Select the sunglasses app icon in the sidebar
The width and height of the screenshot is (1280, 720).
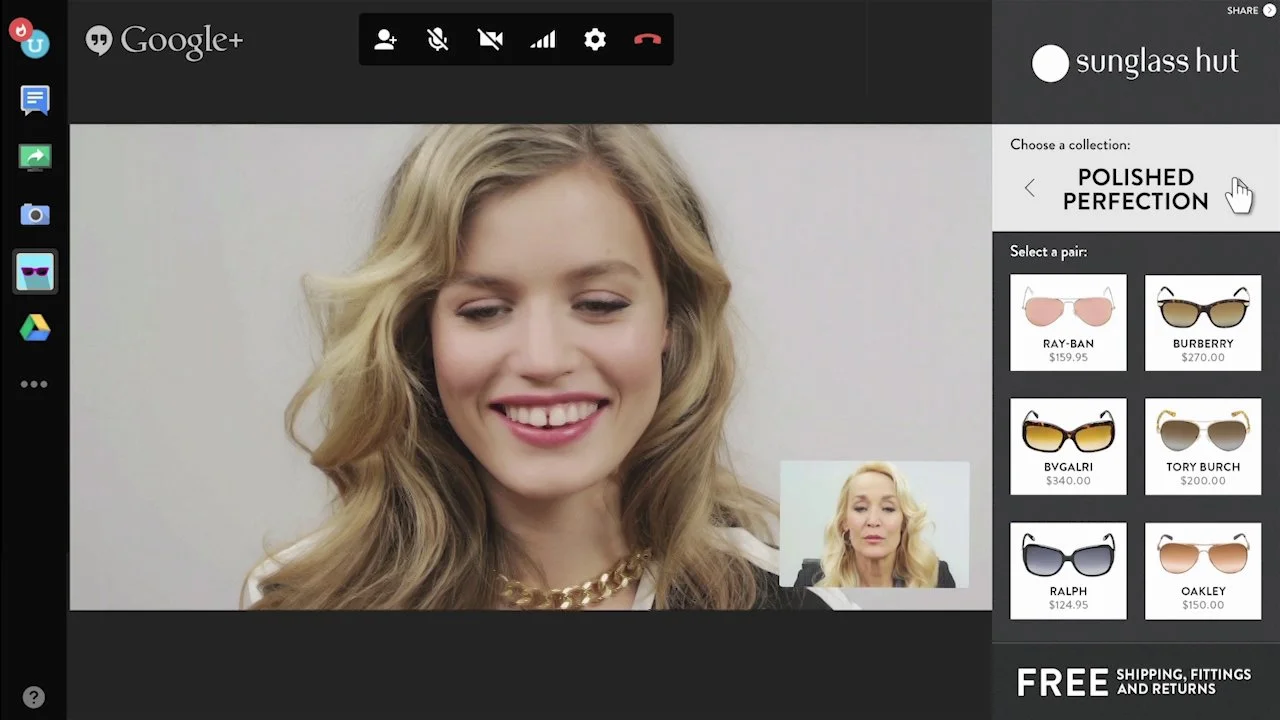pyautogui.click(x=35, y=271)
